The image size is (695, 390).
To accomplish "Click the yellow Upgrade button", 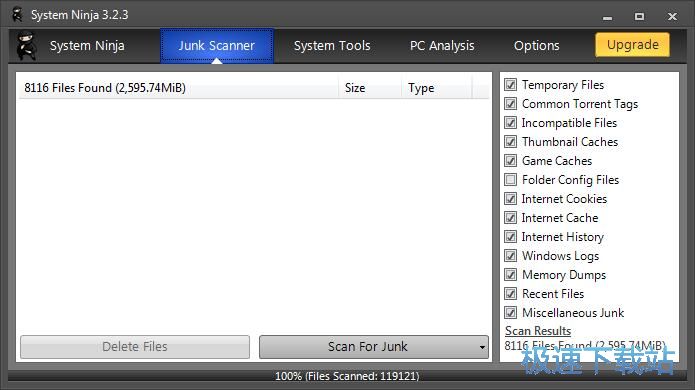I will pos(633,45).
